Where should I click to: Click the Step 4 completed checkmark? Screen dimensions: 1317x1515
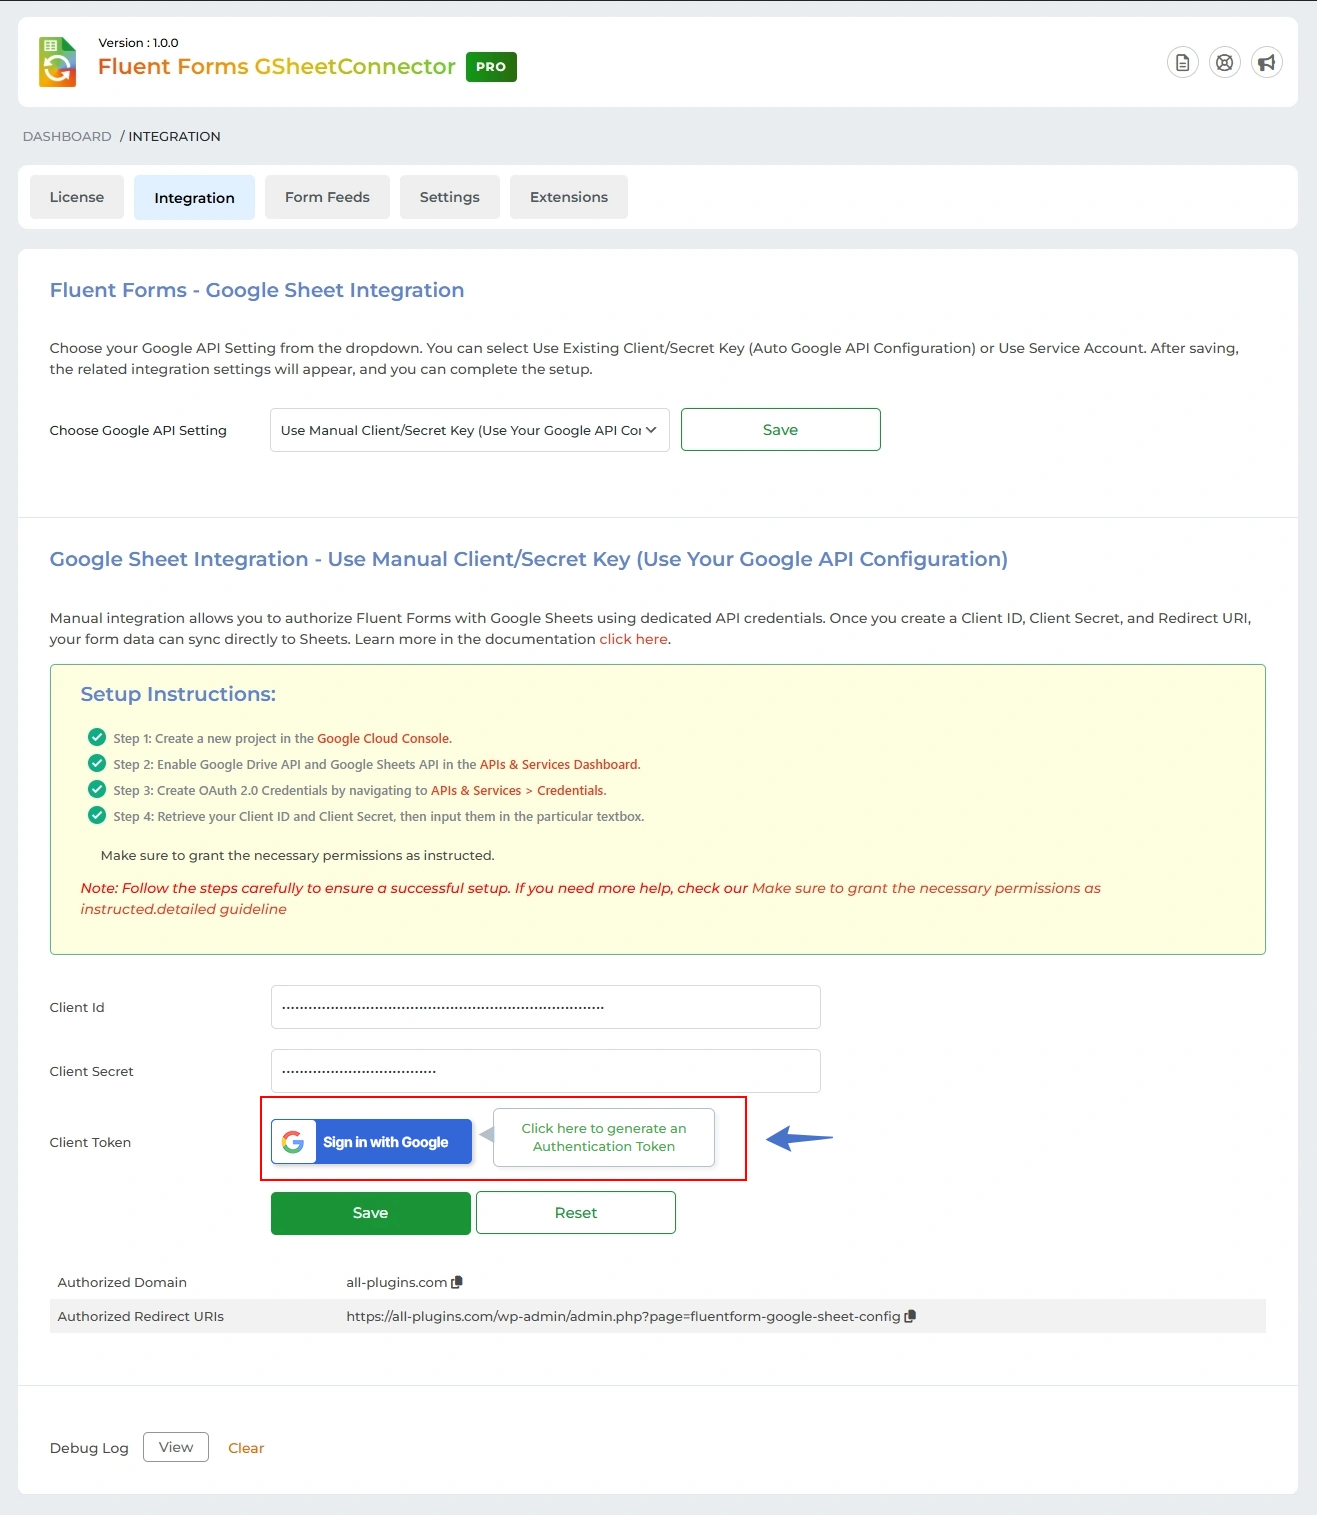click(97, 815)
